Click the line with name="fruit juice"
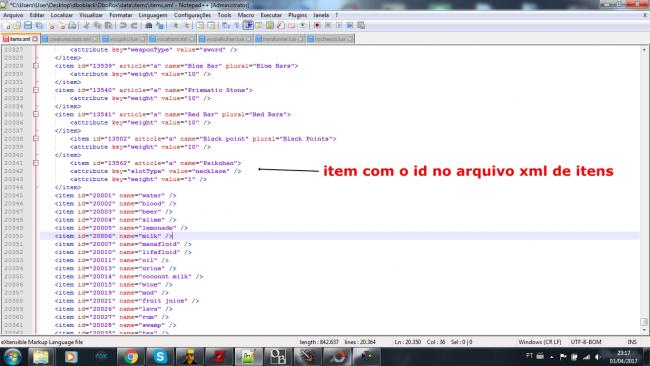Screen dimensions: 650x366 126,301
